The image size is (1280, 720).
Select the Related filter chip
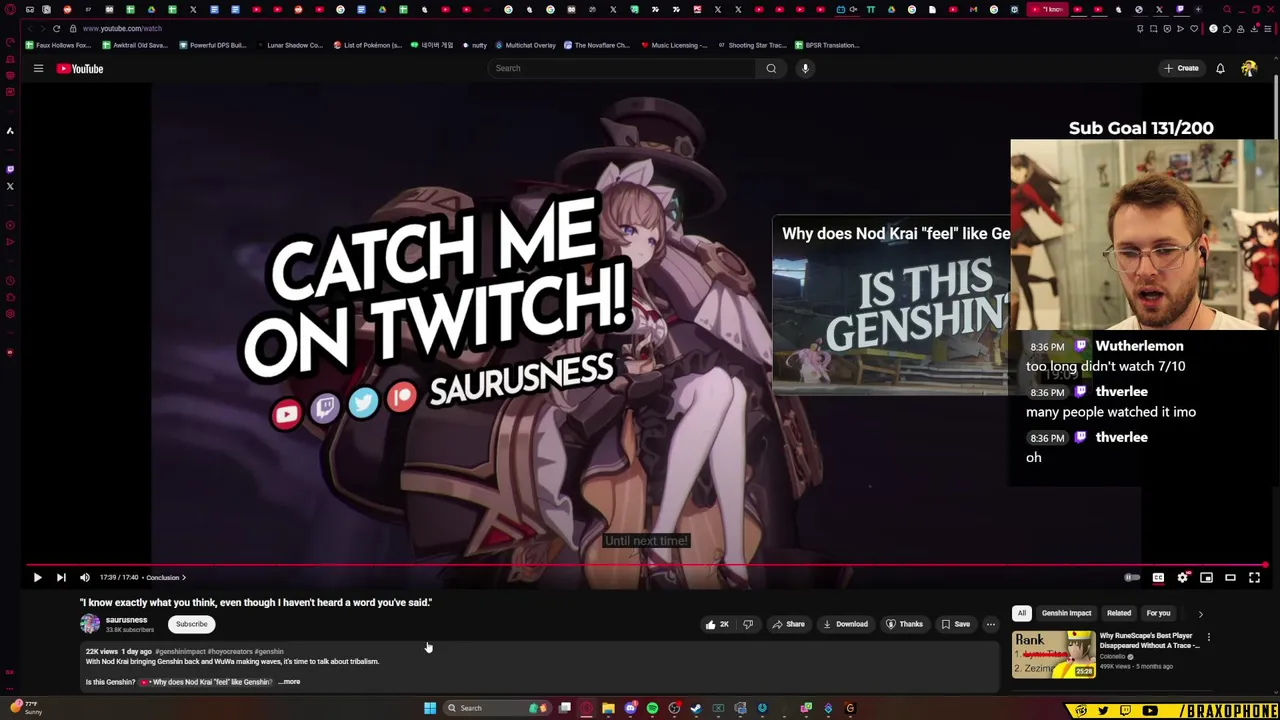tap(1119, 613)
